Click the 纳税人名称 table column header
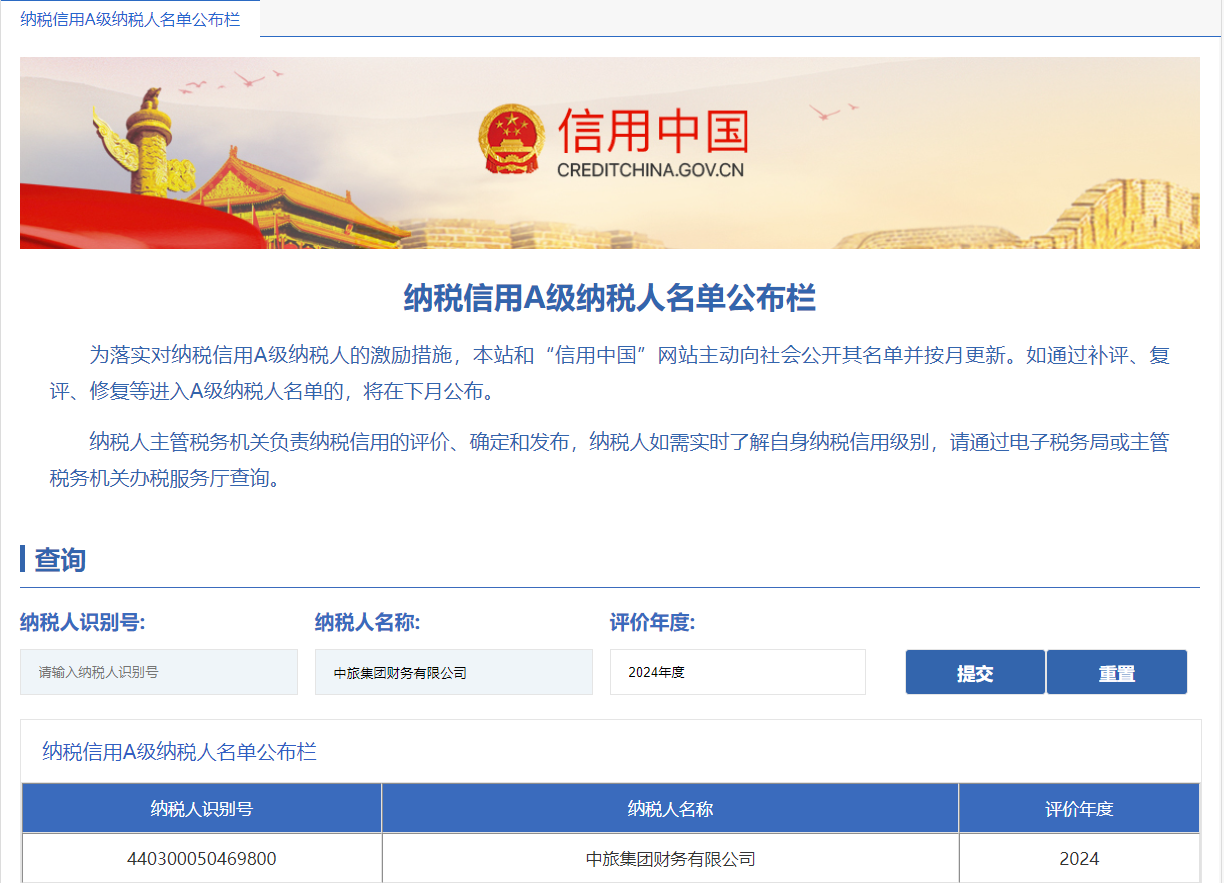The image size is (1224, 883). pos(670,808)
